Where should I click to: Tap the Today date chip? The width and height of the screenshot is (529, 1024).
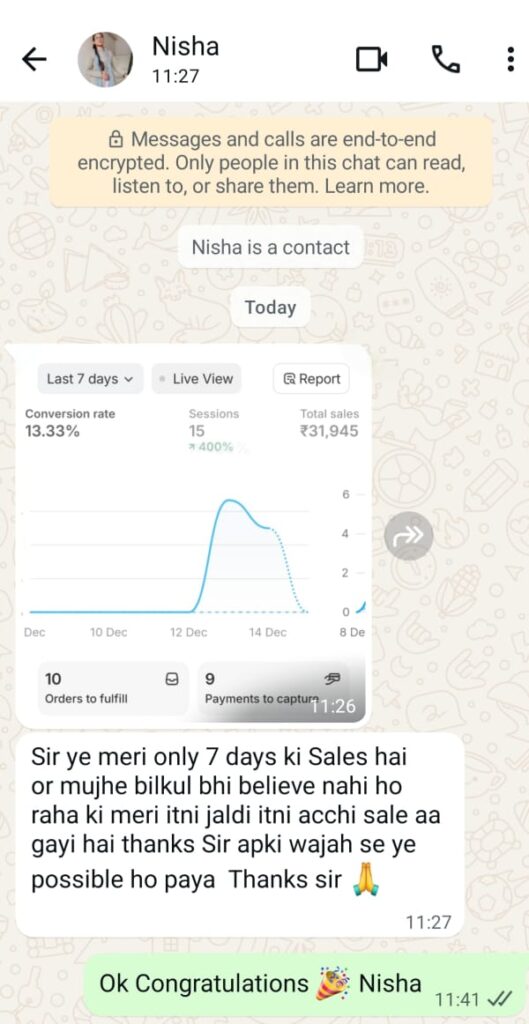(270, 308)
